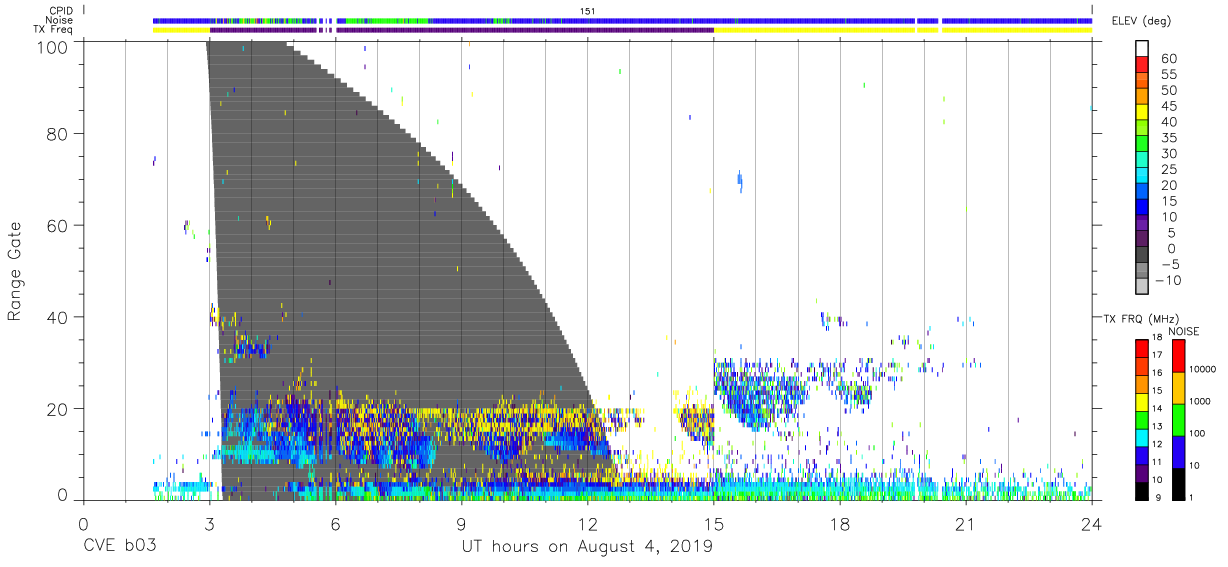Click the y-axis tick label '60'
The image size is (1228, 567).
[x=57, y=225]
